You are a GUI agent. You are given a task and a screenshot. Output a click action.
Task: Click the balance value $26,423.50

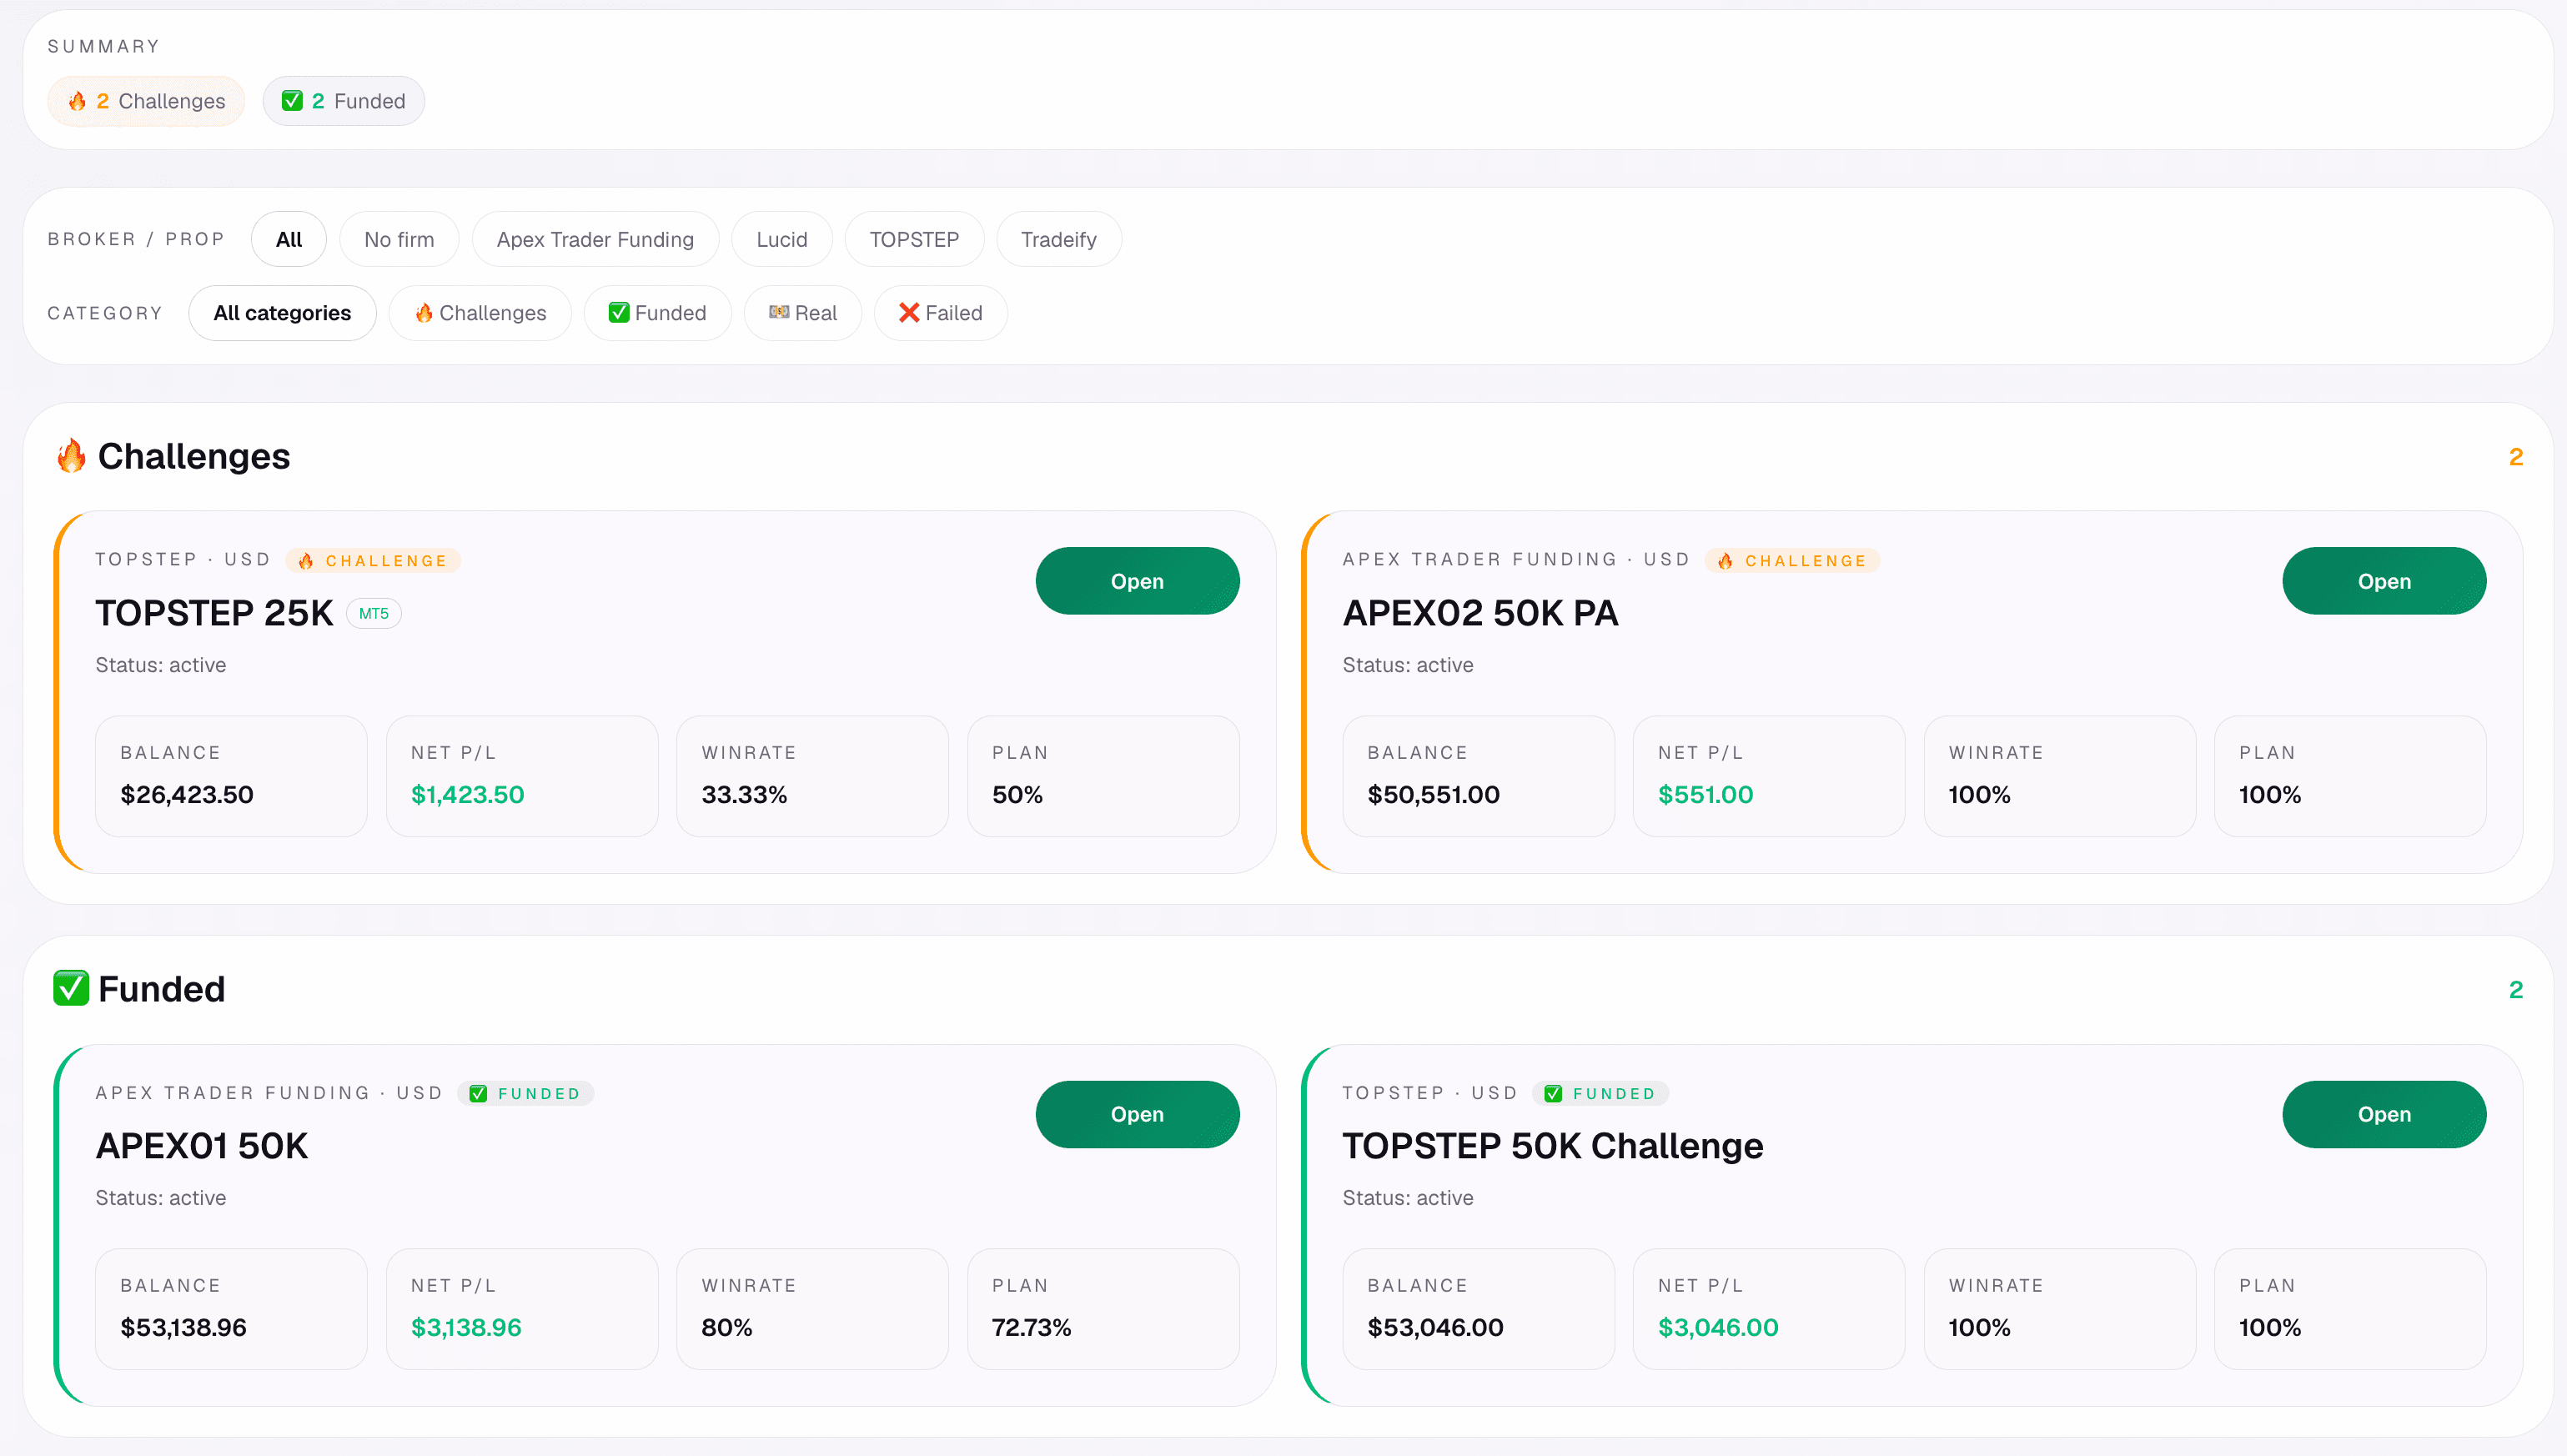pos(187,795)
